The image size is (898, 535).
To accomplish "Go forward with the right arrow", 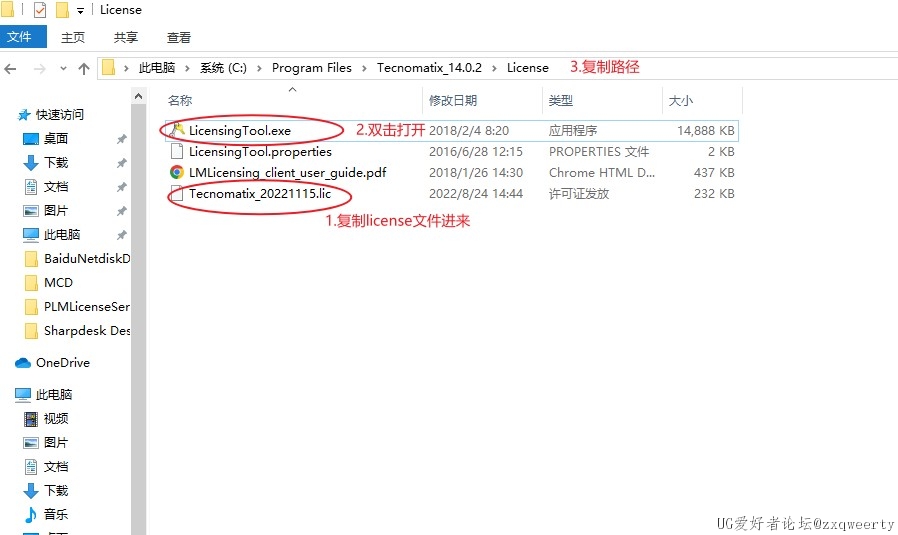I will tap(40, 69).
